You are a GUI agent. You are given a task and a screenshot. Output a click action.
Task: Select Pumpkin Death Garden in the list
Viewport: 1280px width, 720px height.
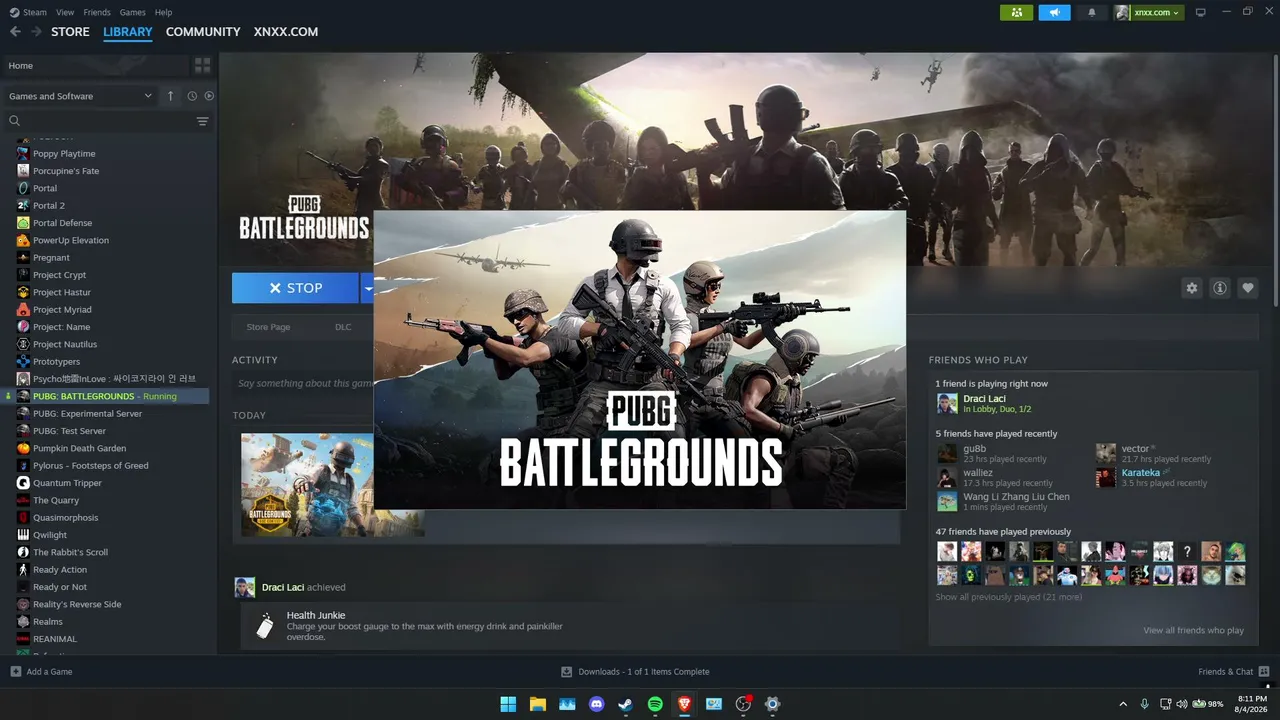(x=79, y=448)
